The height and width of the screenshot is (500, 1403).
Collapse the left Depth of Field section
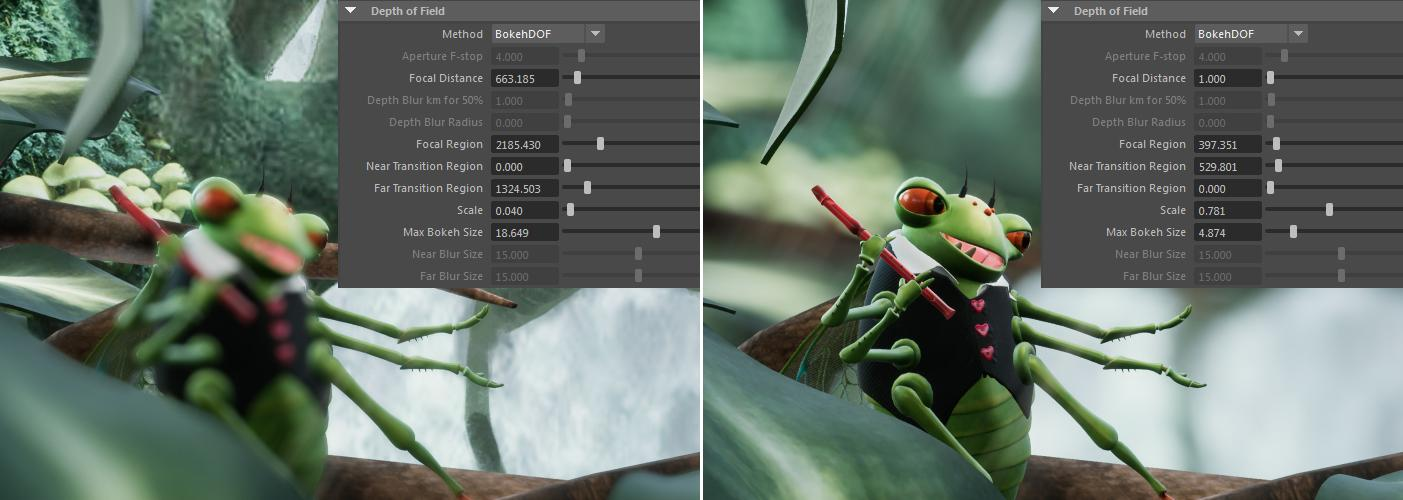pos(351,11)
